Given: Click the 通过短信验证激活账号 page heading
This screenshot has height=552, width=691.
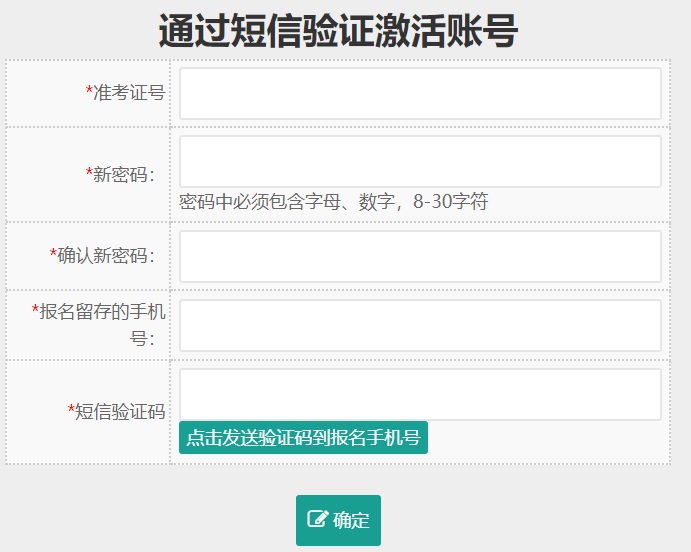Looking at the screenshot, I should coord(338,32).
